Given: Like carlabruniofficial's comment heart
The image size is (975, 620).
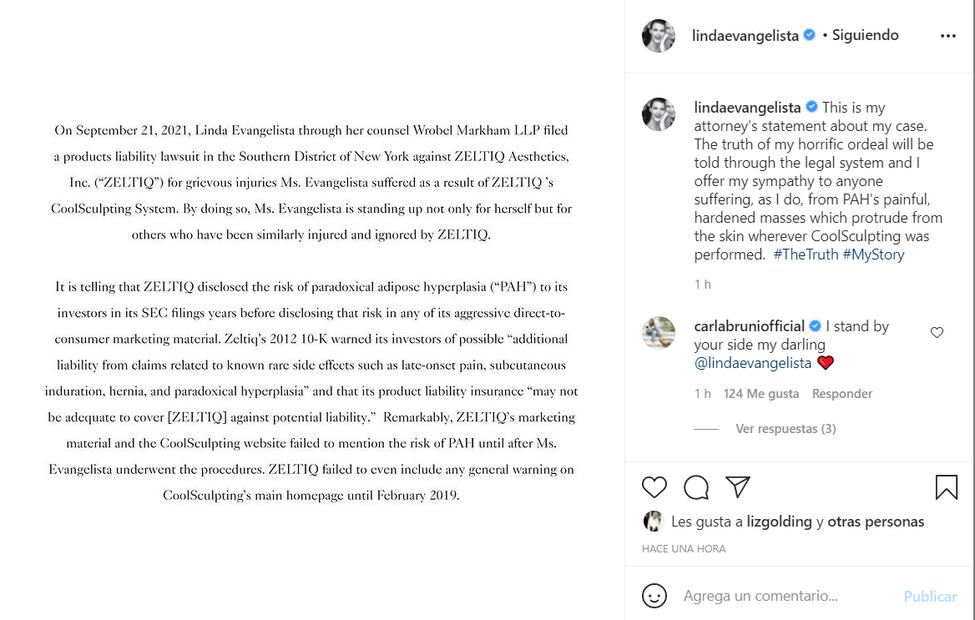Looking at the screenshot, I should click(937, 332).
